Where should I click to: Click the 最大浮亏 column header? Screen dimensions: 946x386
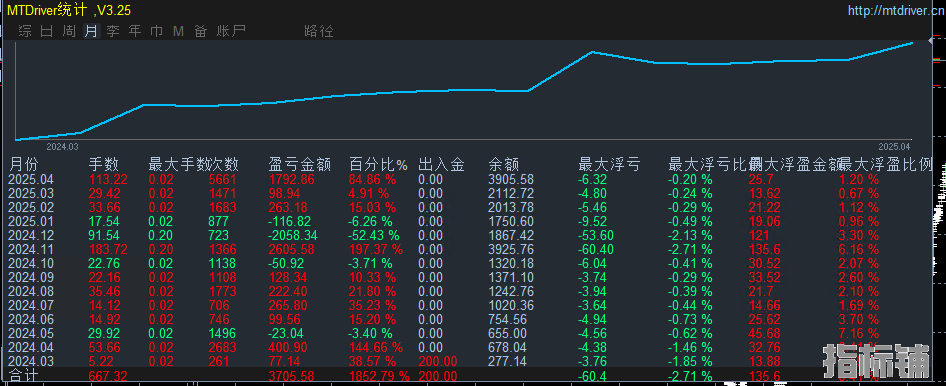(x=609, y=165)
